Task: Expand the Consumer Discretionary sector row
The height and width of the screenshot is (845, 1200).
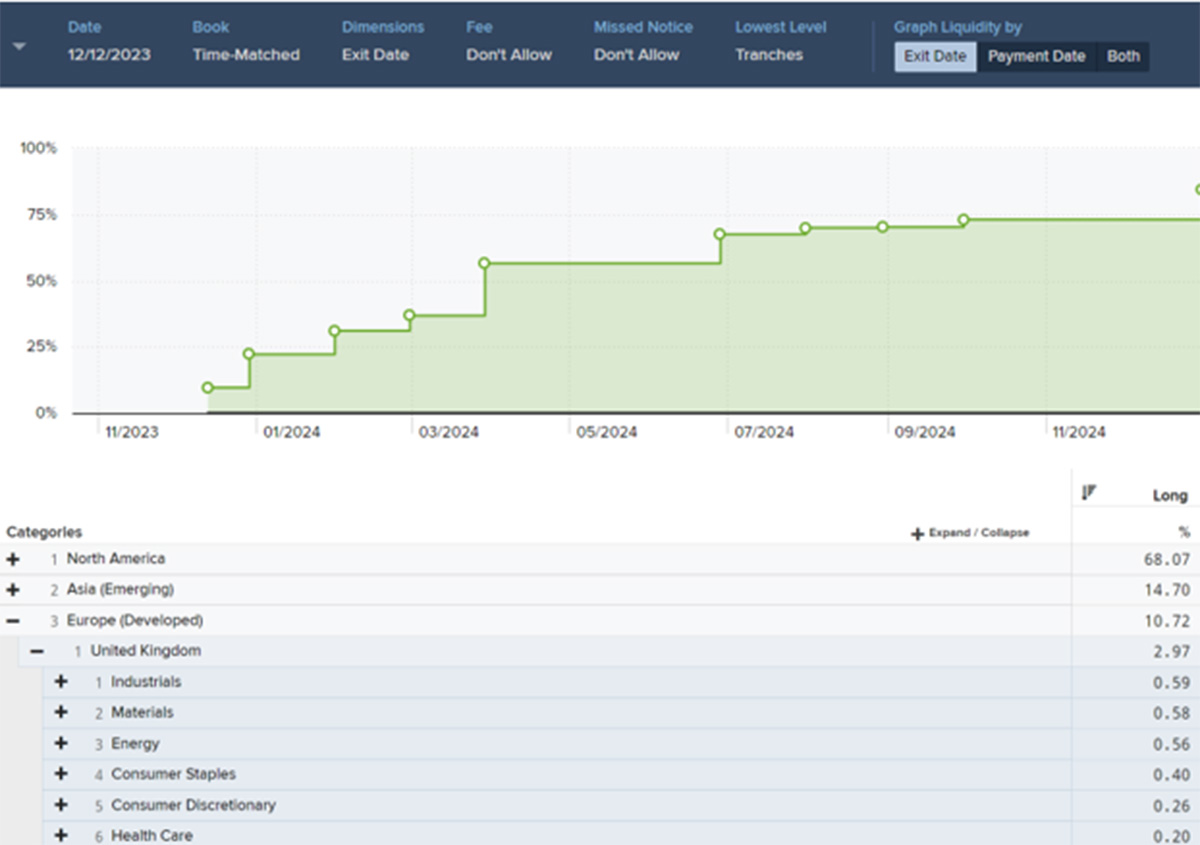Action: pyautogui.click(x=61, y=805)
